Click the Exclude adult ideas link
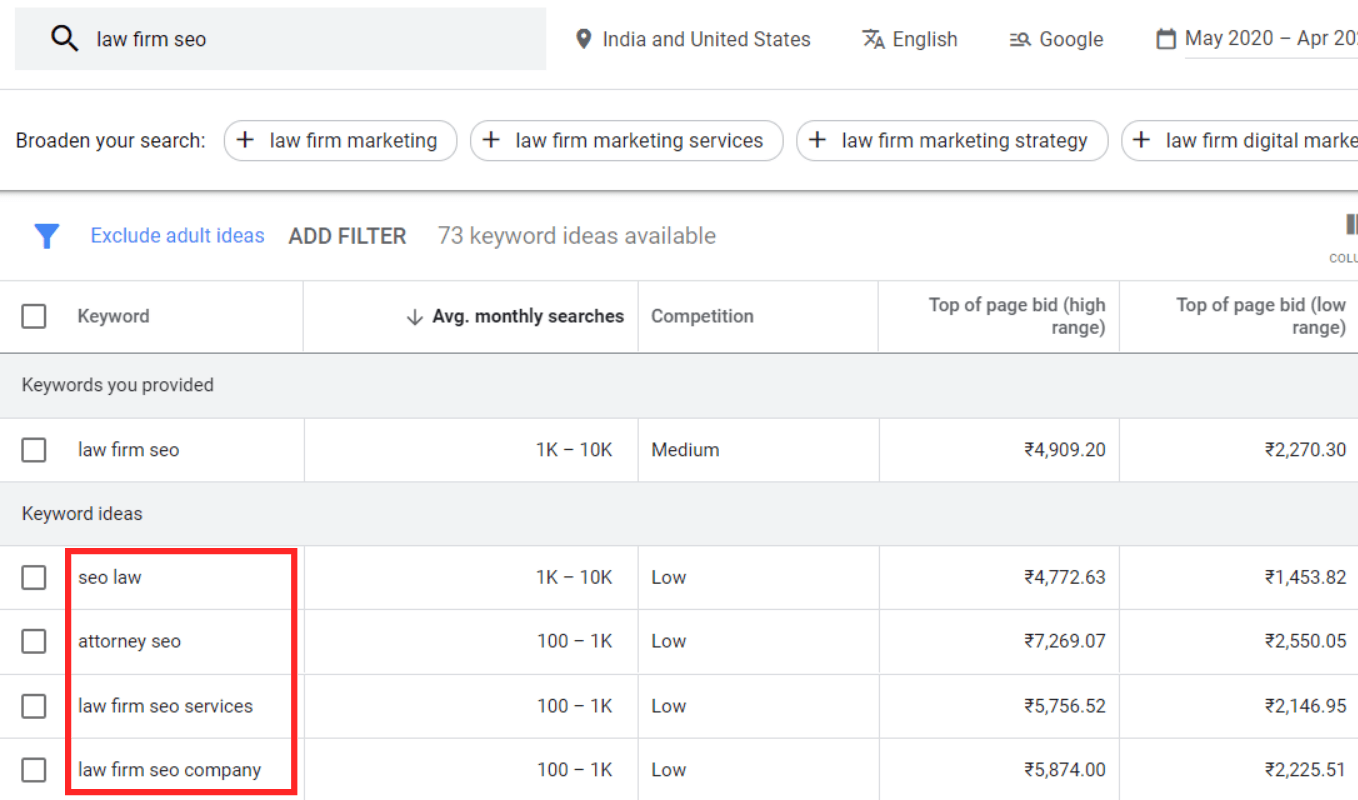 pyautogui.click(x=177, y=236)
